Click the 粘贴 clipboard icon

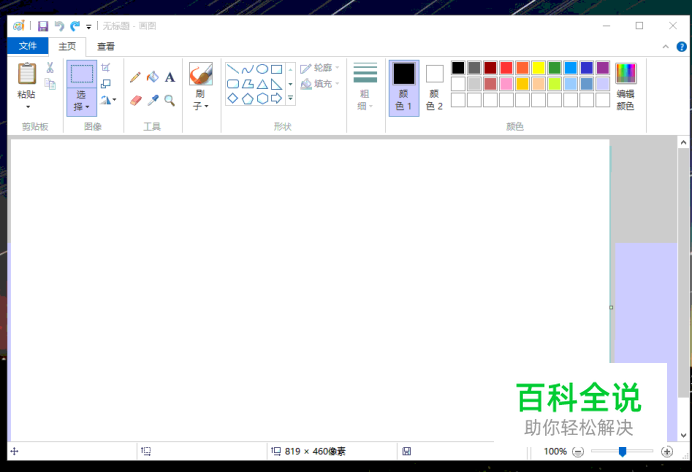[x=26, y=73]
